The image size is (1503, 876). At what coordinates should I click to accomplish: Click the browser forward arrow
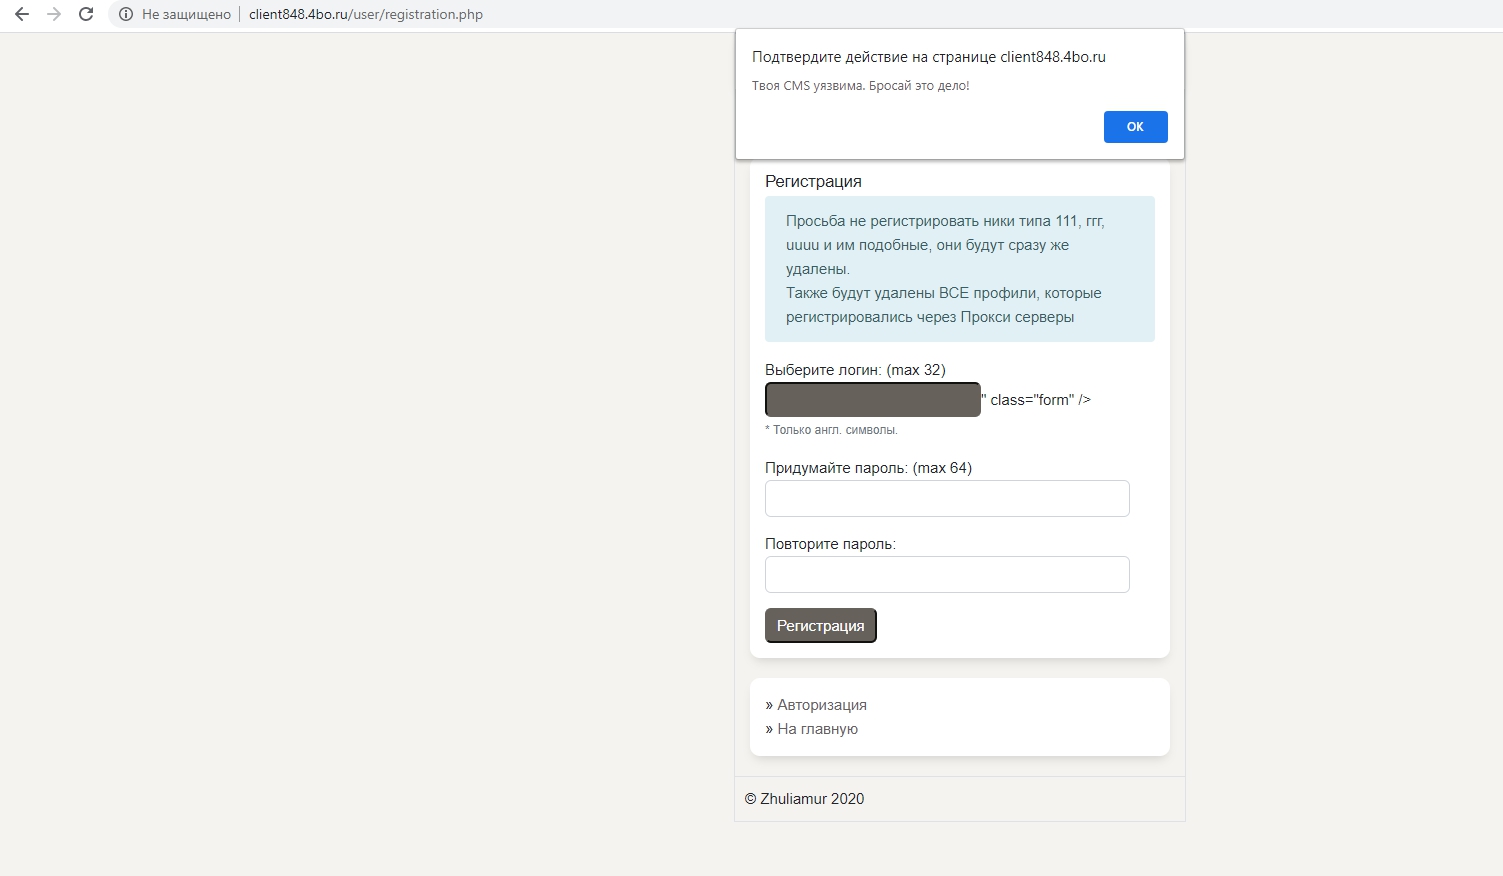pyautogui.click(x=54, y=14)
